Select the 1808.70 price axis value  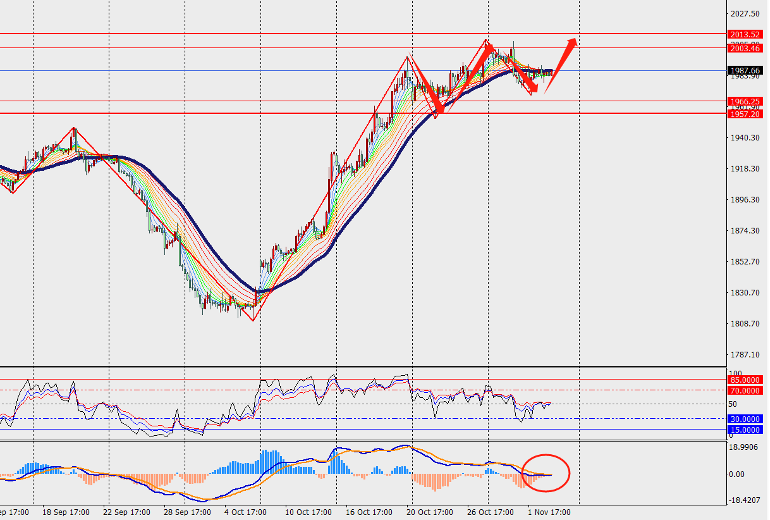(x=745, y=324)
